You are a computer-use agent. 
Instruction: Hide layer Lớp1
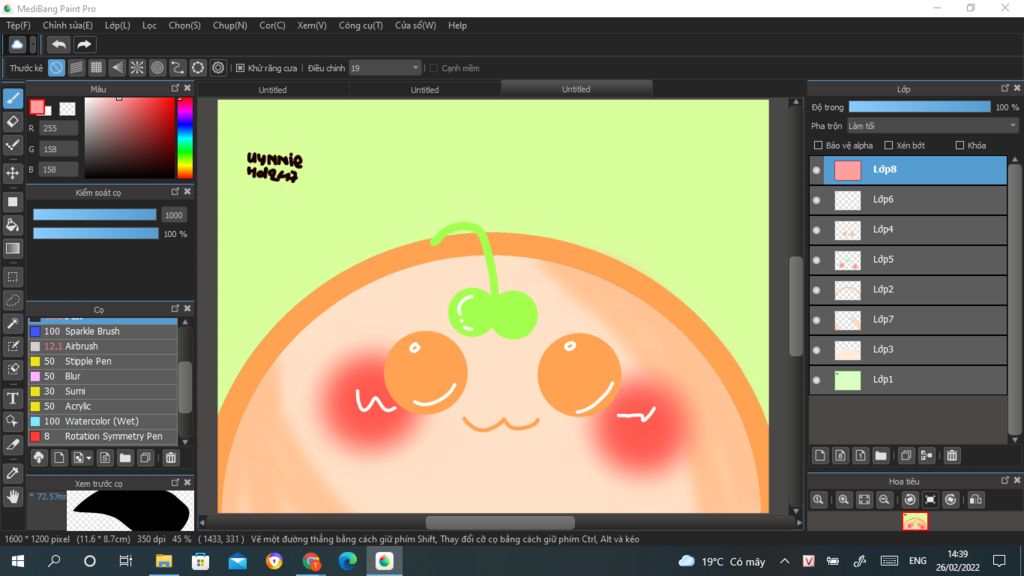[816, 380]
